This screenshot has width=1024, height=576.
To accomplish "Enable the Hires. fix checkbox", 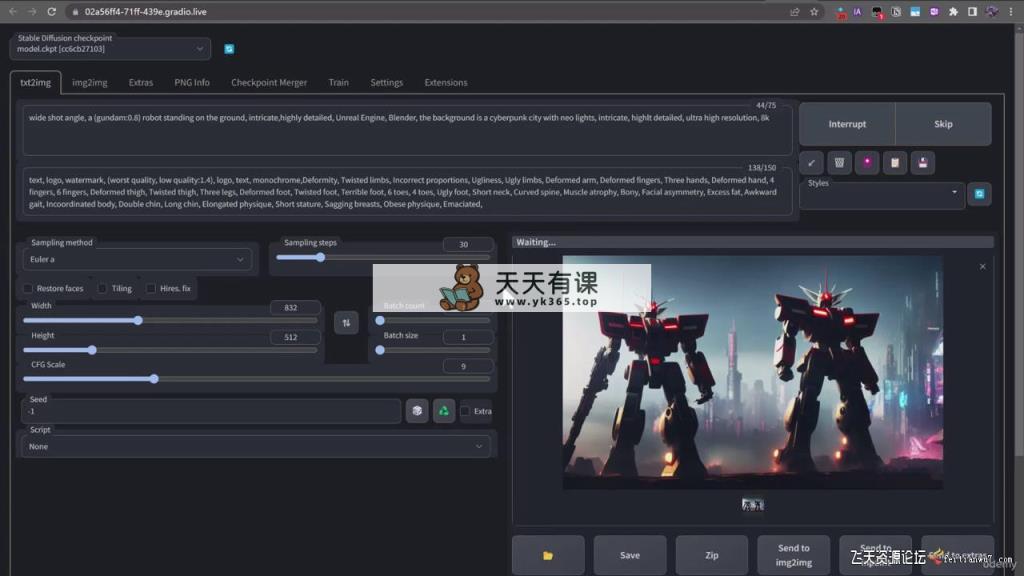I will [151, 288].
